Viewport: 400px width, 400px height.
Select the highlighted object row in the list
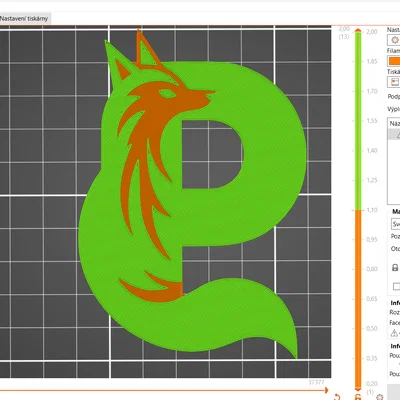tap(394, 134)
